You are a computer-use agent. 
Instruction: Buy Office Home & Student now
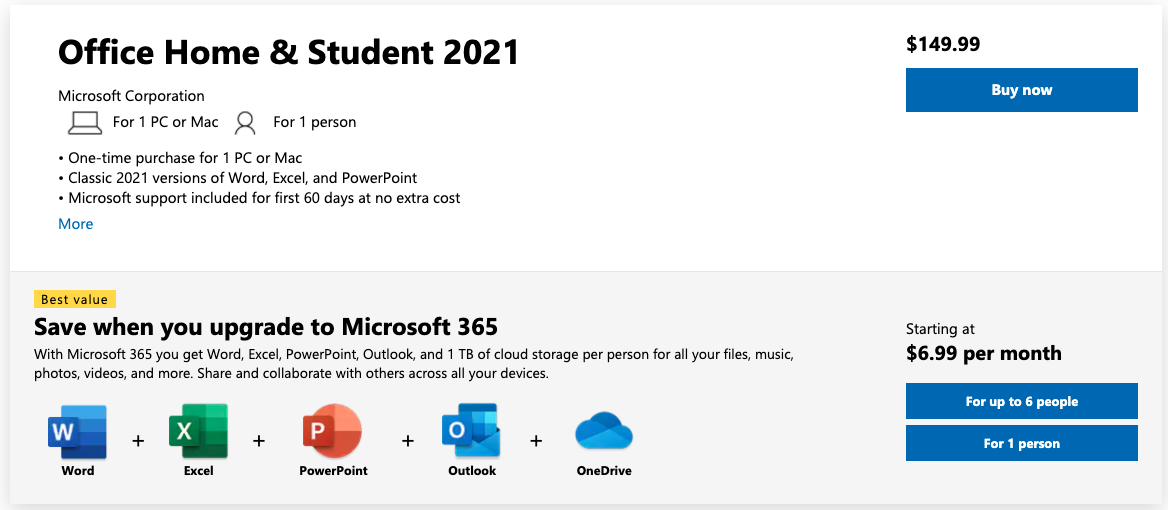(x=1021, y=90)
